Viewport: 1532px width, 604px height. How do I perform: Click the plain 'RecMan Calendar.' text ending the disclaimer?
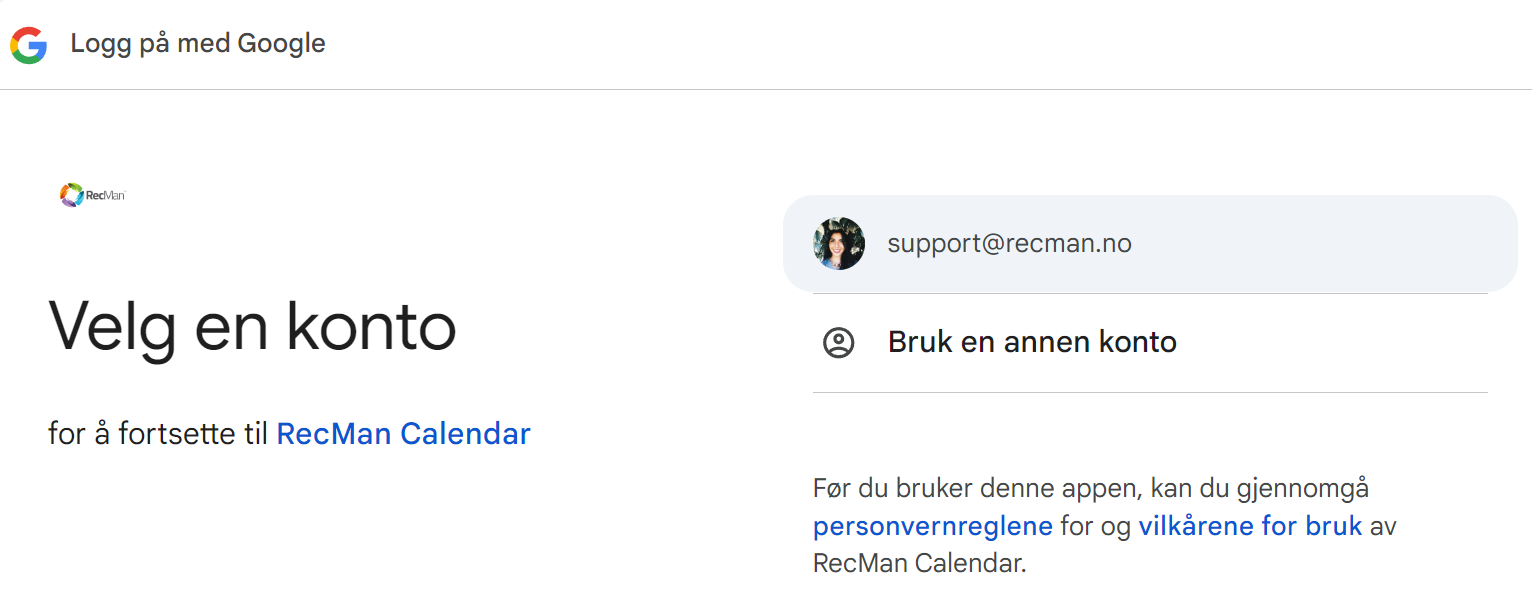(x=919, y=563)
